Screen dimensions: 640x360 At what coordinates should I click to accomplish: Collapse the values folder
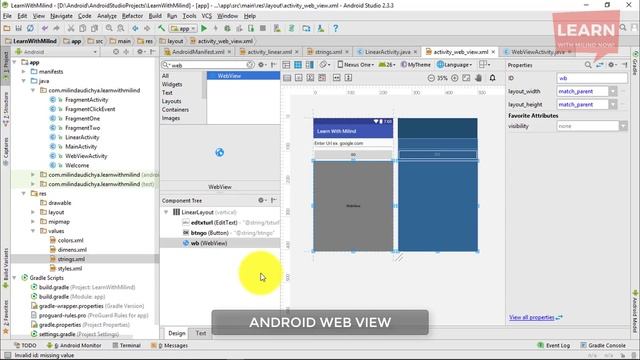point(33,231)
